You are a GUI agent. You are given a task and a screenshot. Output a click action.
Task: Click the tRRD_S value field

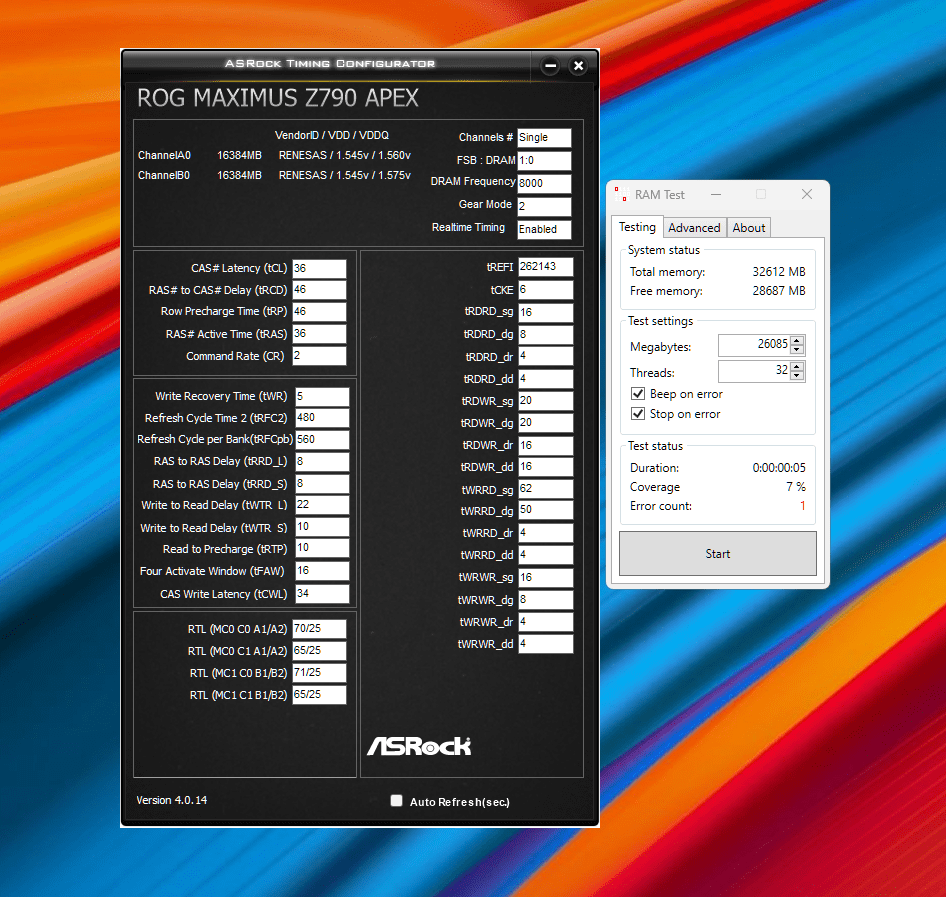(322, 484)
